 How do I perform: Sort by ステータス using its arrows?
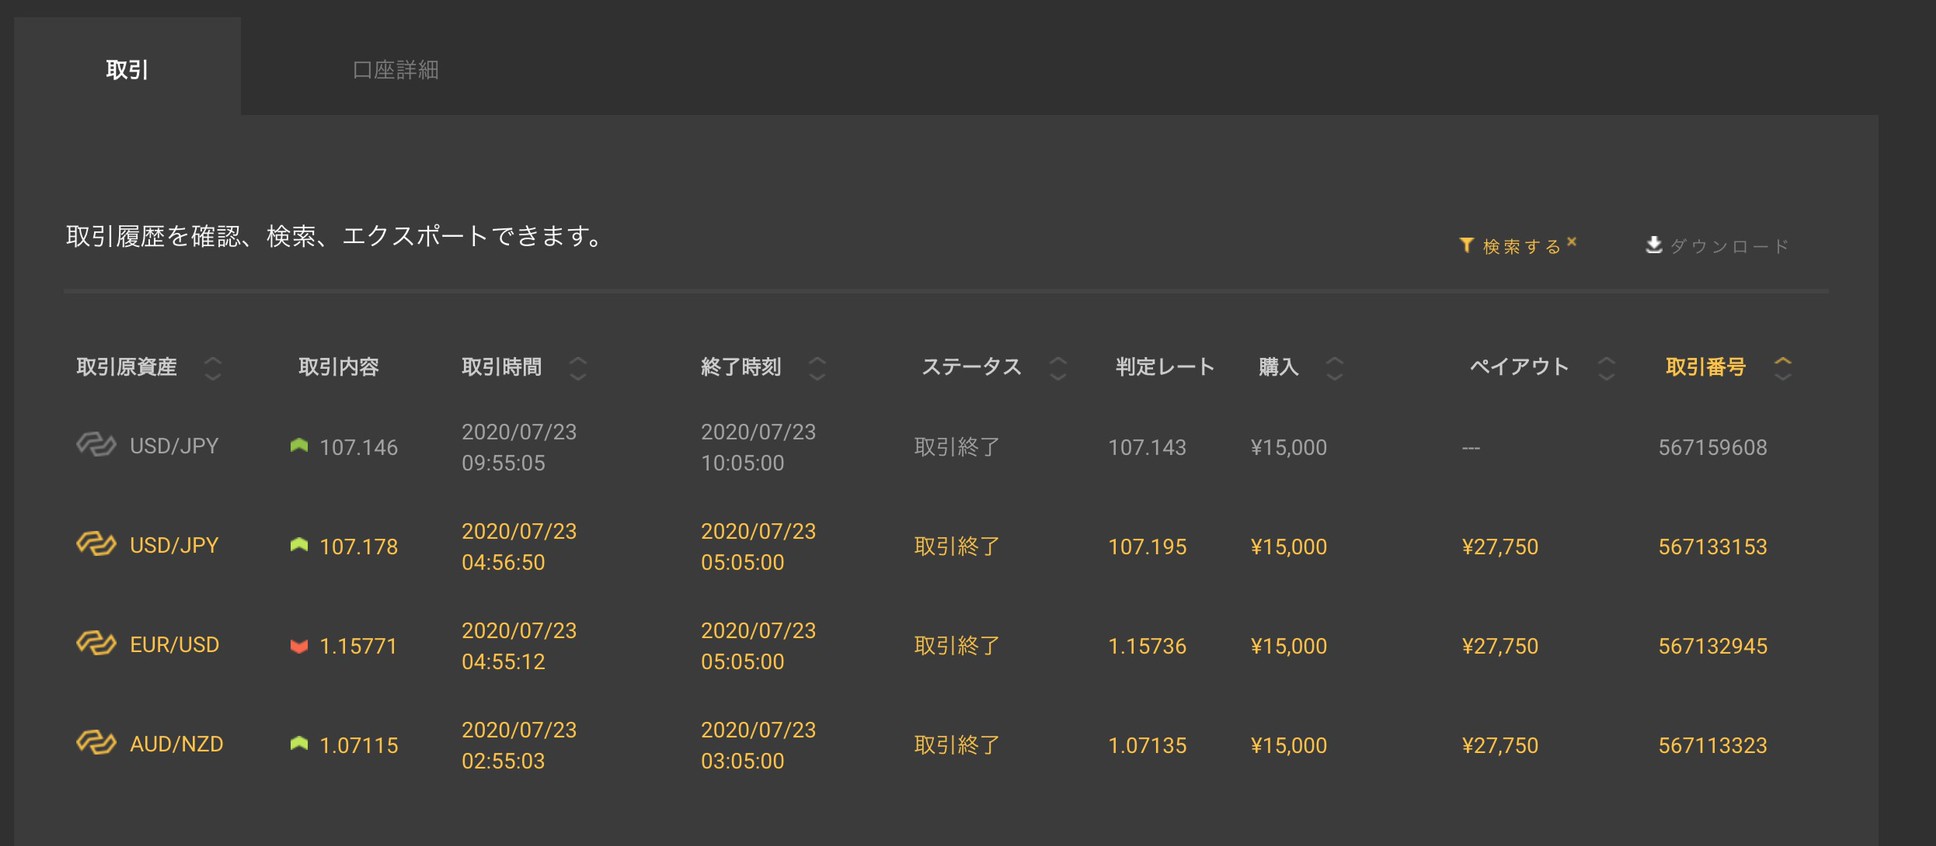point(1058,368)
